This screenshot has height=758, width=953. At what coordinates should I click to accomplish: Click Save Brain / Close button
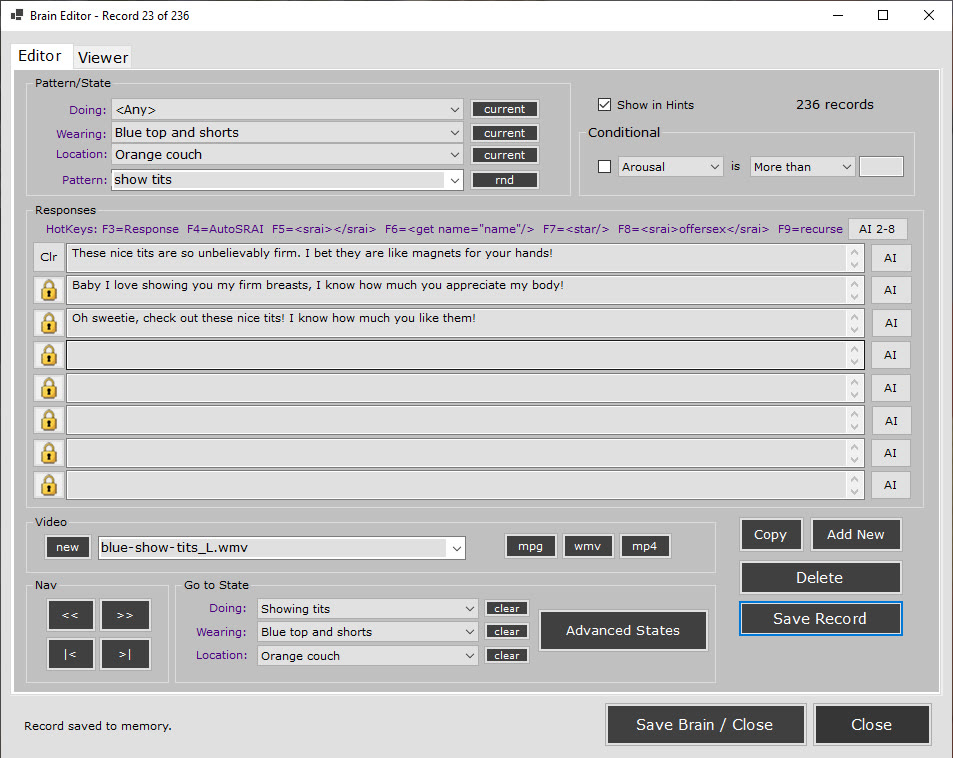pos(705,725)
